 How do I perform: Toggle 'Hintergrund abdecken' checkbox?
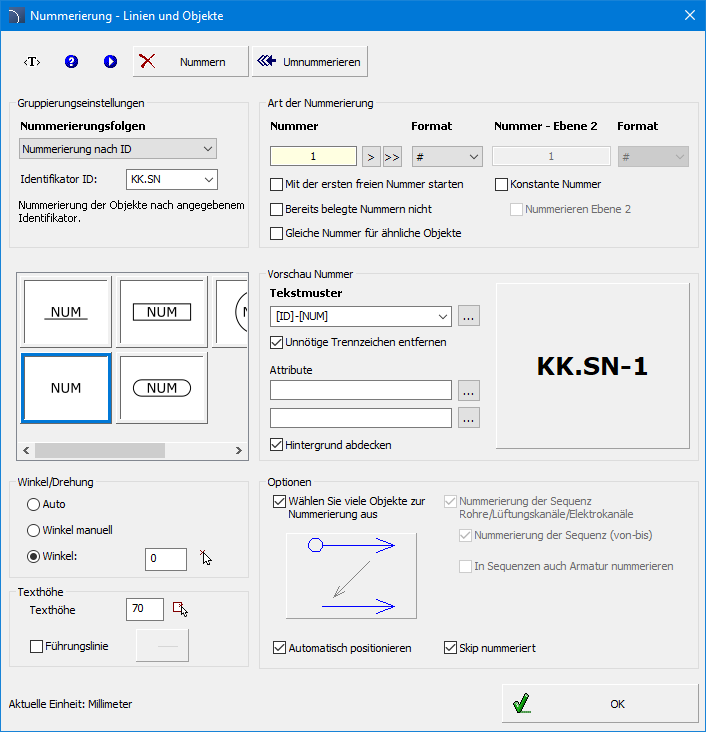coord(277,444)
